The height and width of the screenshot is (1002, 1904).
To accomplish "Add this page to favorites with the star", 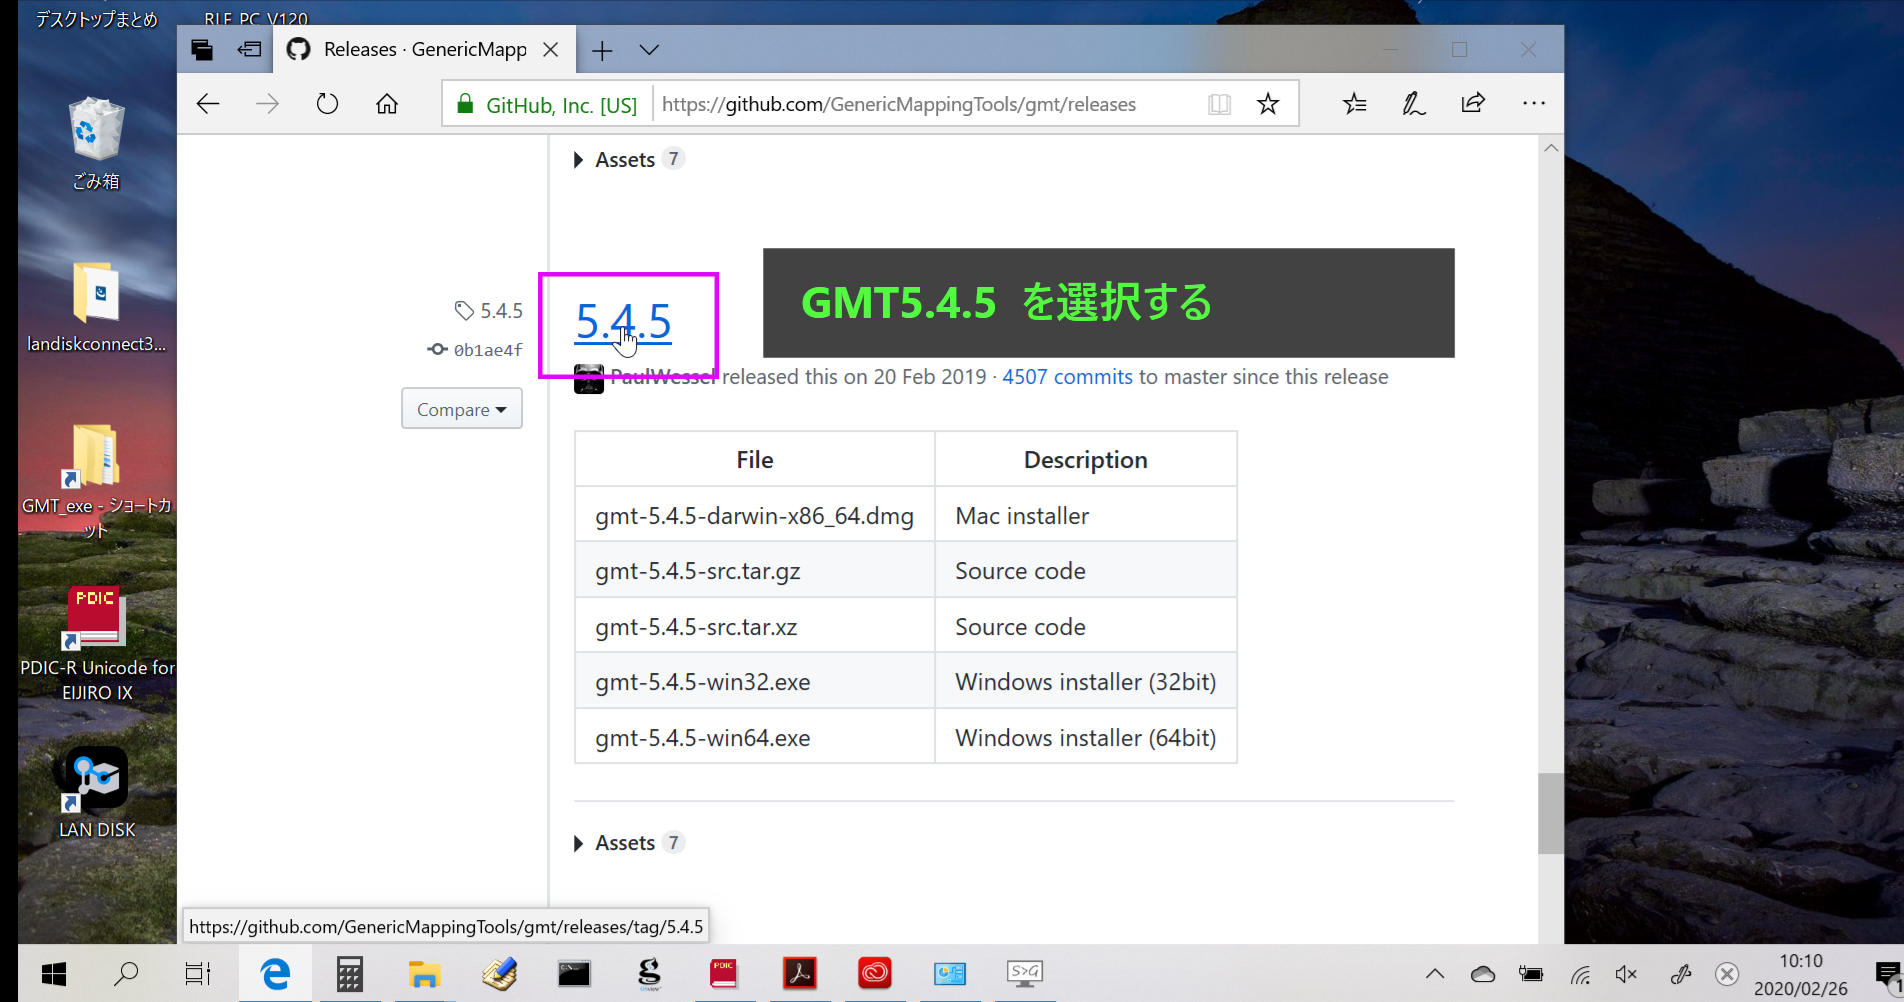I will (1268, 103).
